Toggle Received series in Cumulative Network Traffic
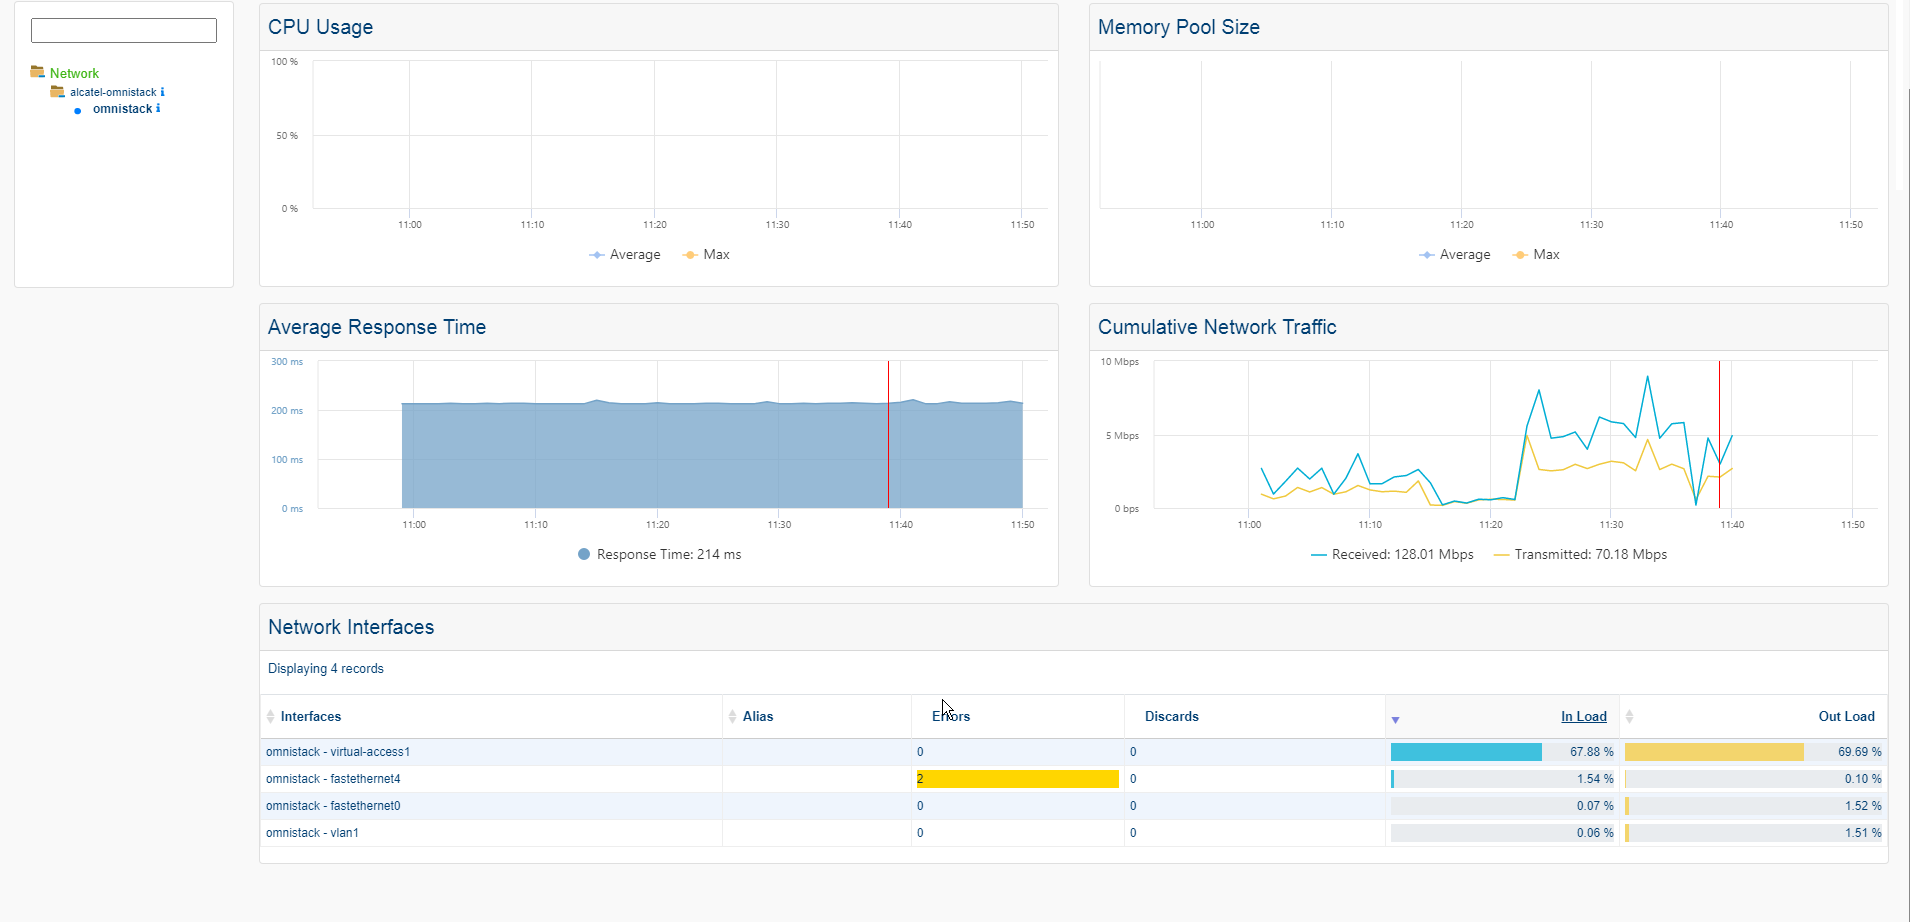Image resolution: width=1910 pixels, height=922 pixels. [1392, 555]
